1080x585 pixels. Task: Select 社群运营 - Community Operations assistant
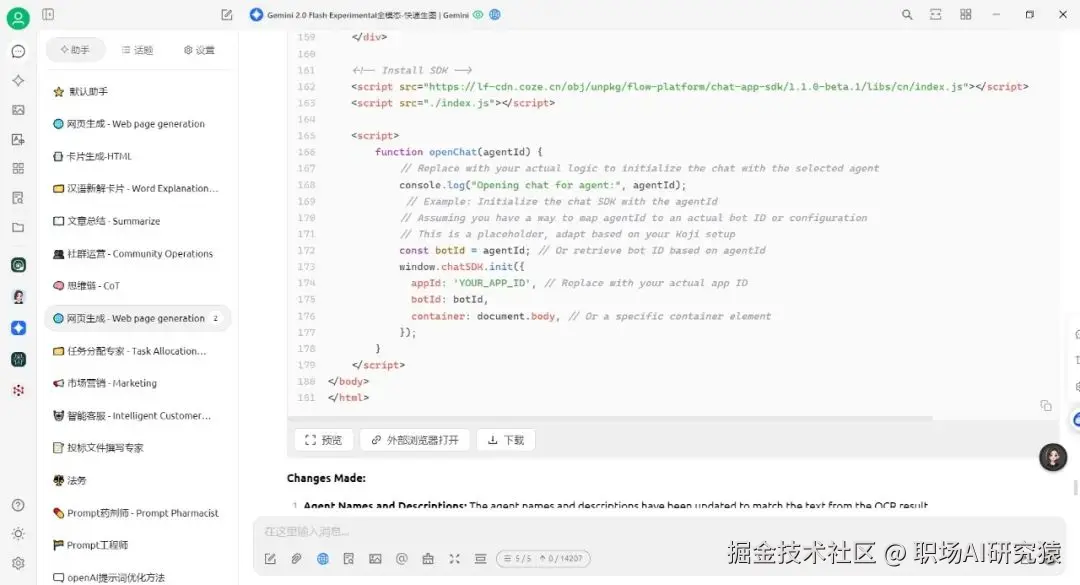click(x=138, y=253)
